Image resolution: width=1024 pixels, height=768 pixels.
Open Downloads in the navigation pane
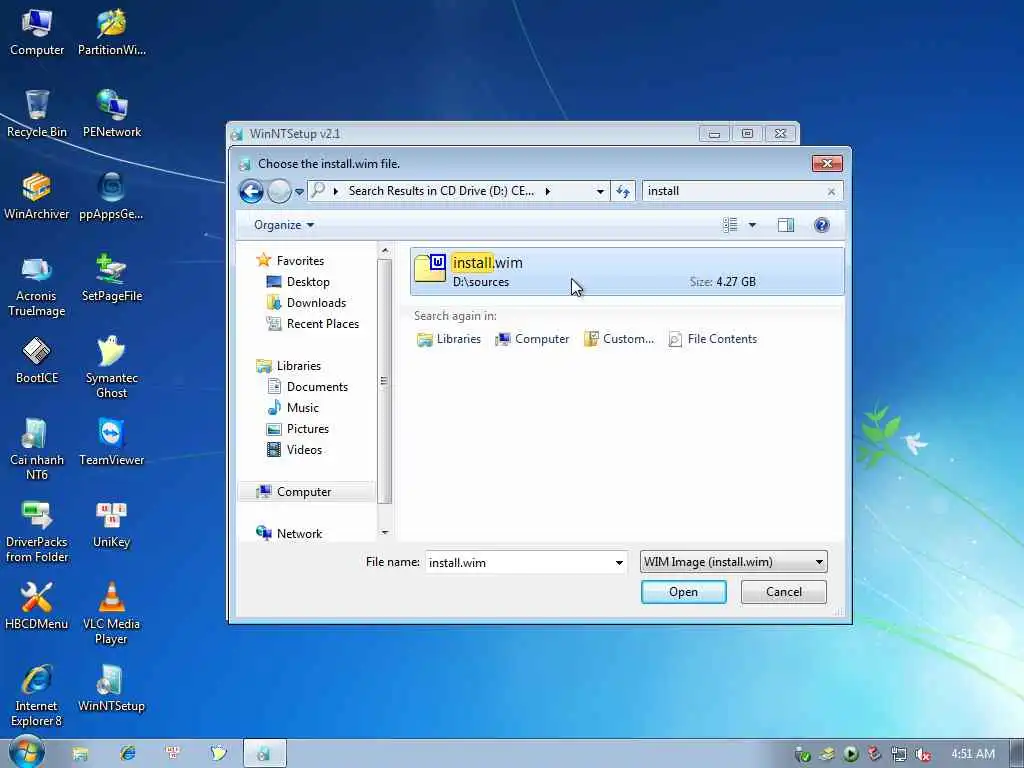316,302
